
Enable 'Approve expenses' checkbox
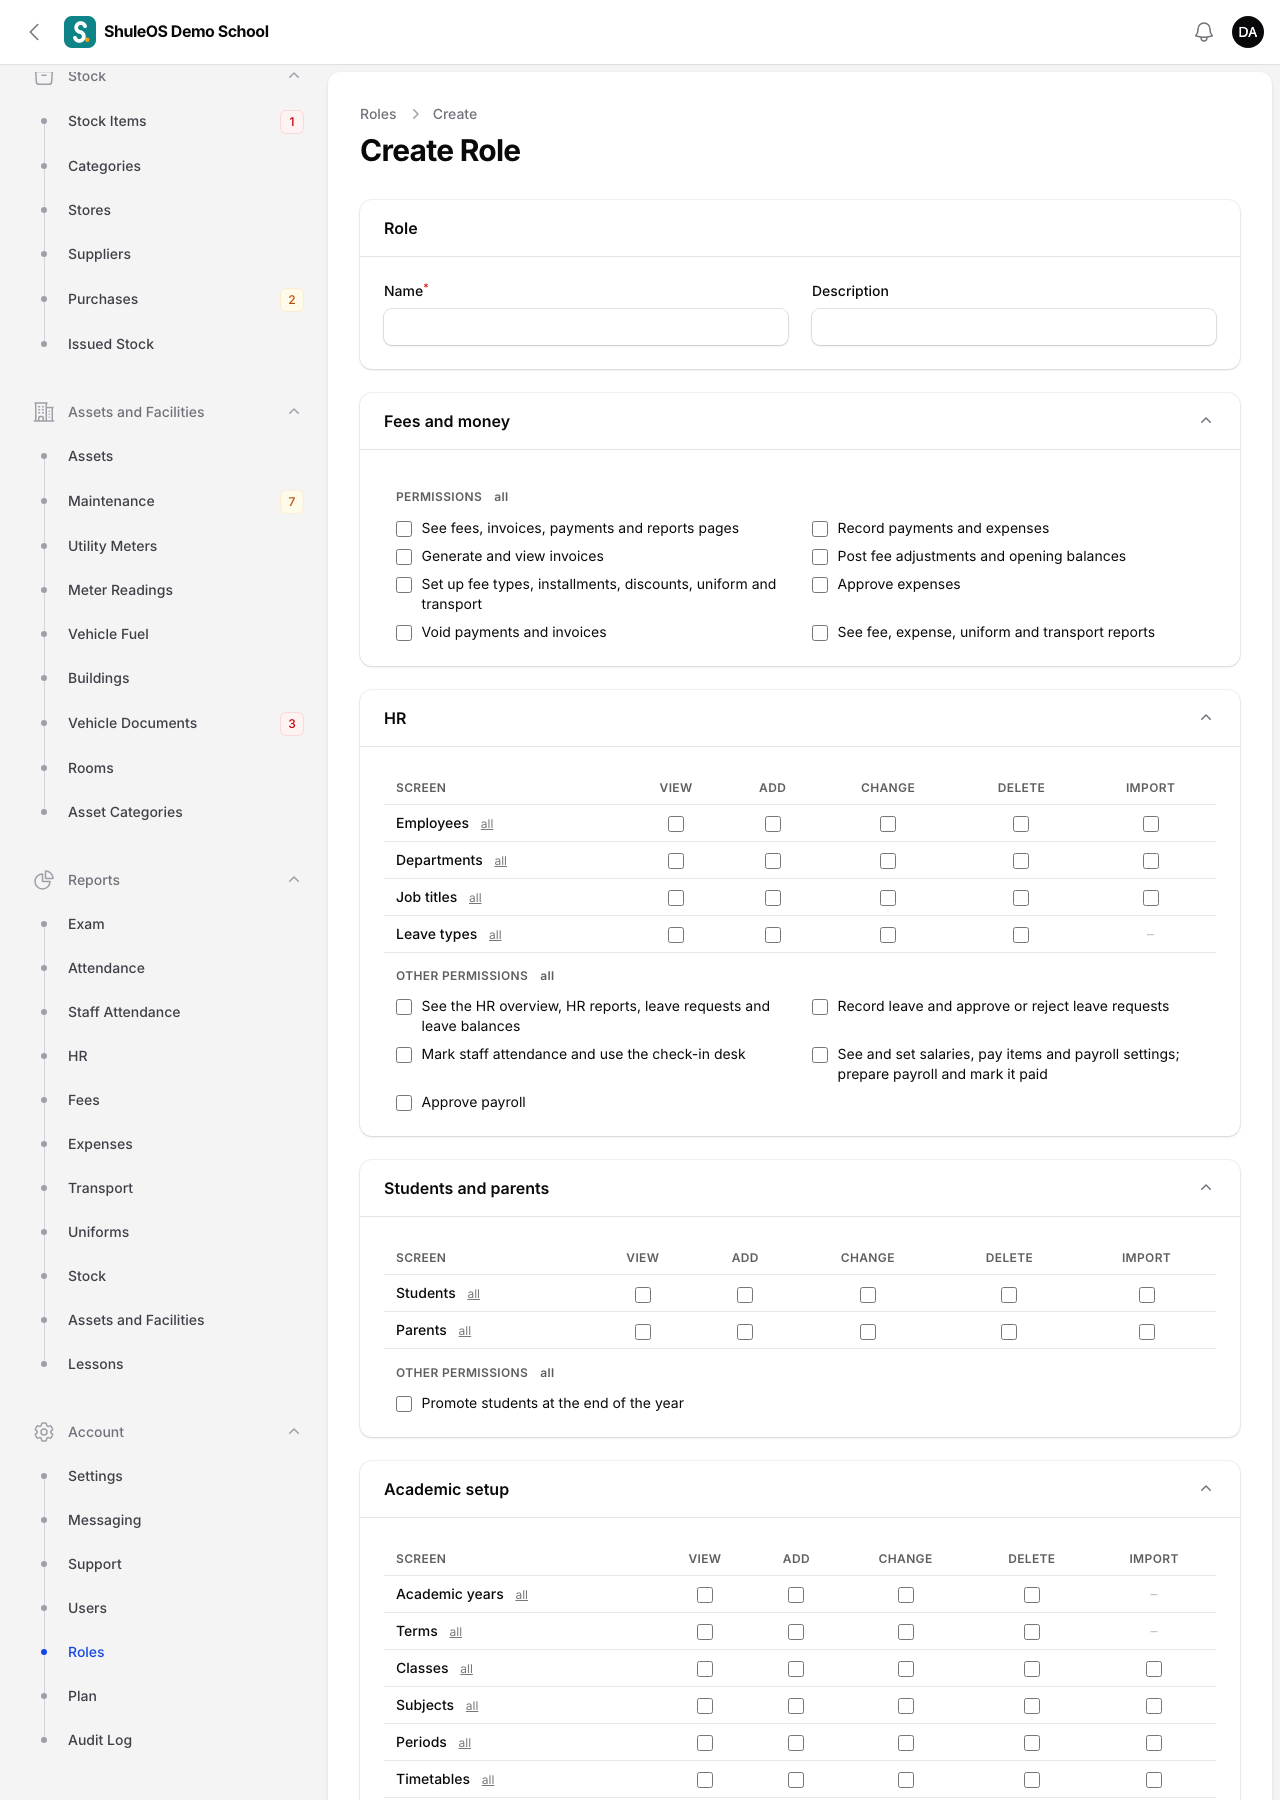(820, 585)
